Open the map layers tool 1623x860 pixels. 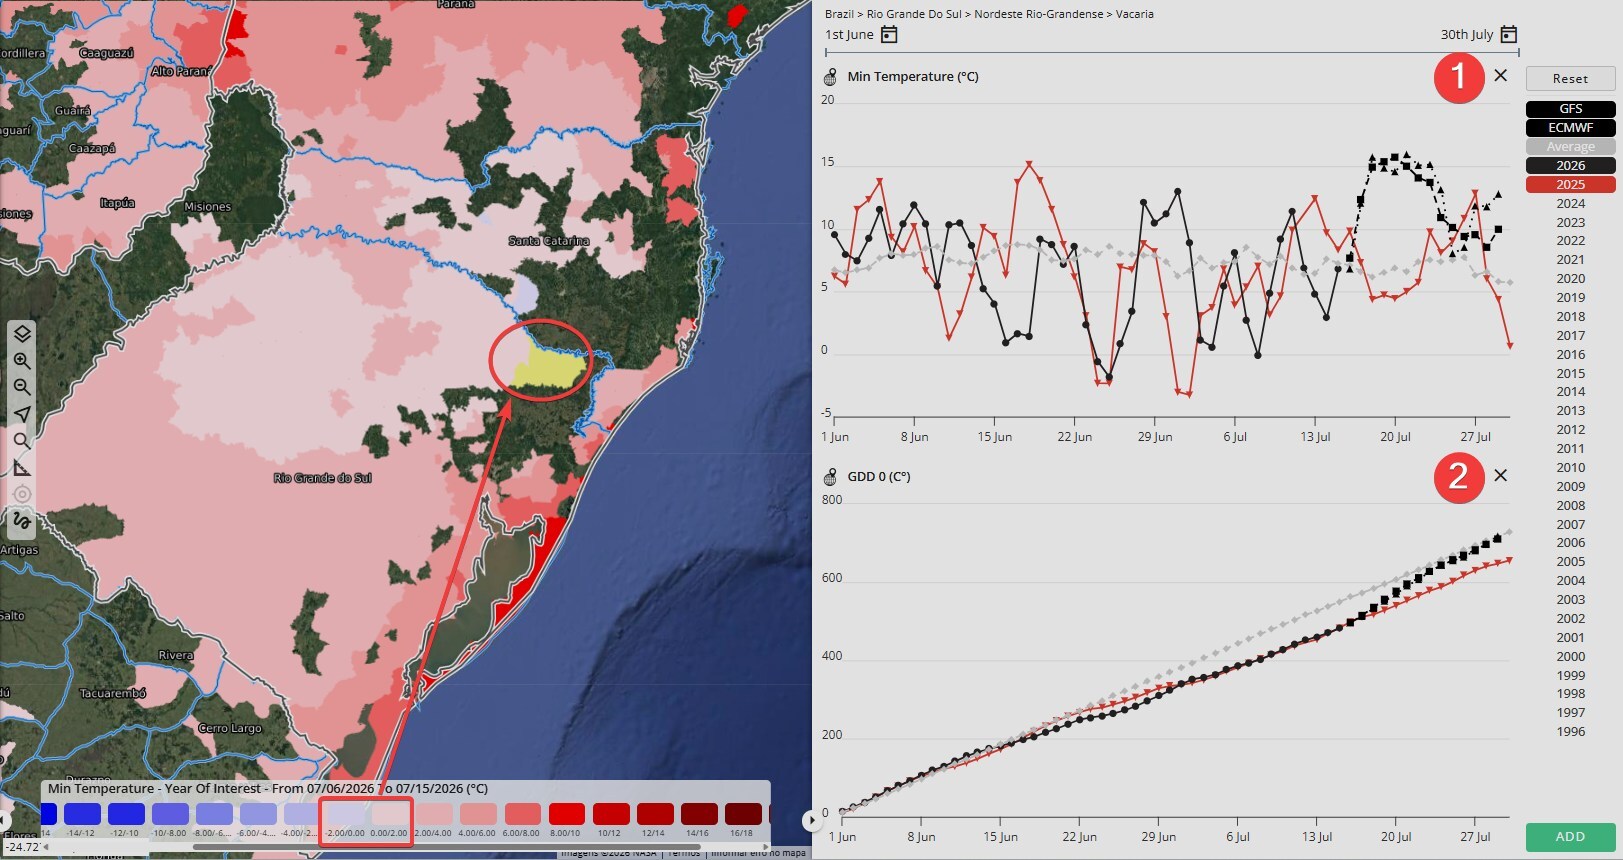pos(22,334)
